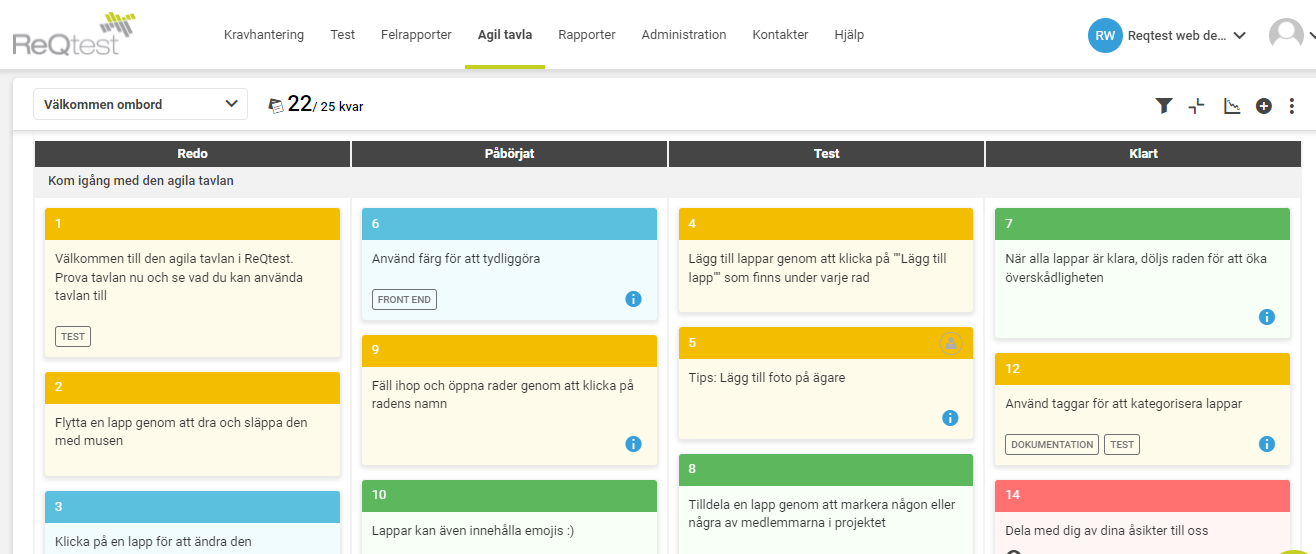Screen dimensions: 1316x554
Task: Click the plus icon to add item
Action: click(1264, 105)
